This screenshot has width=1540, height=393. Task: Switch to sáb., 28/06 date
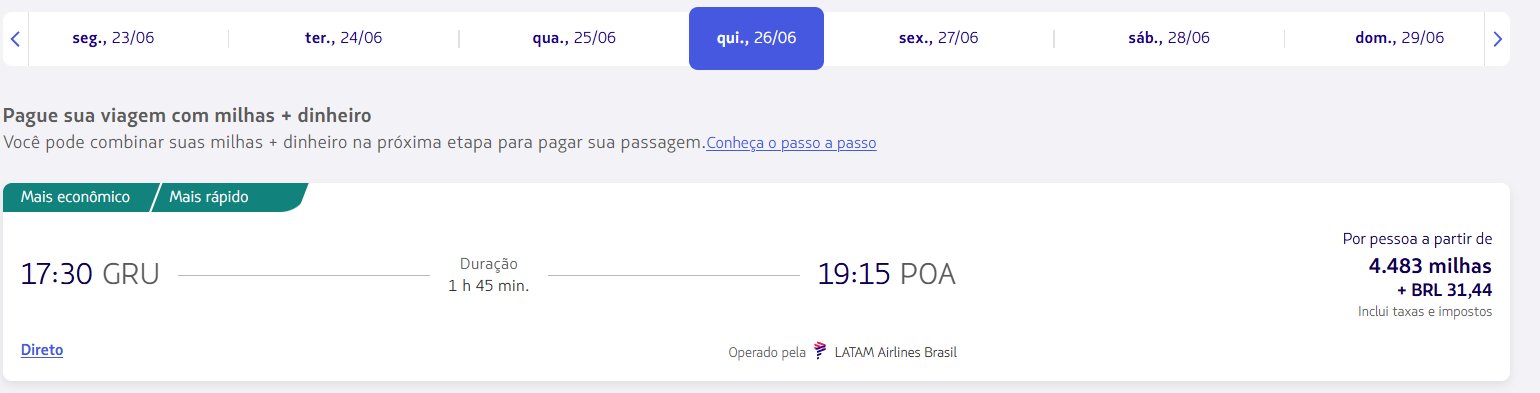pyautogui.click(x=1169, y=38)
